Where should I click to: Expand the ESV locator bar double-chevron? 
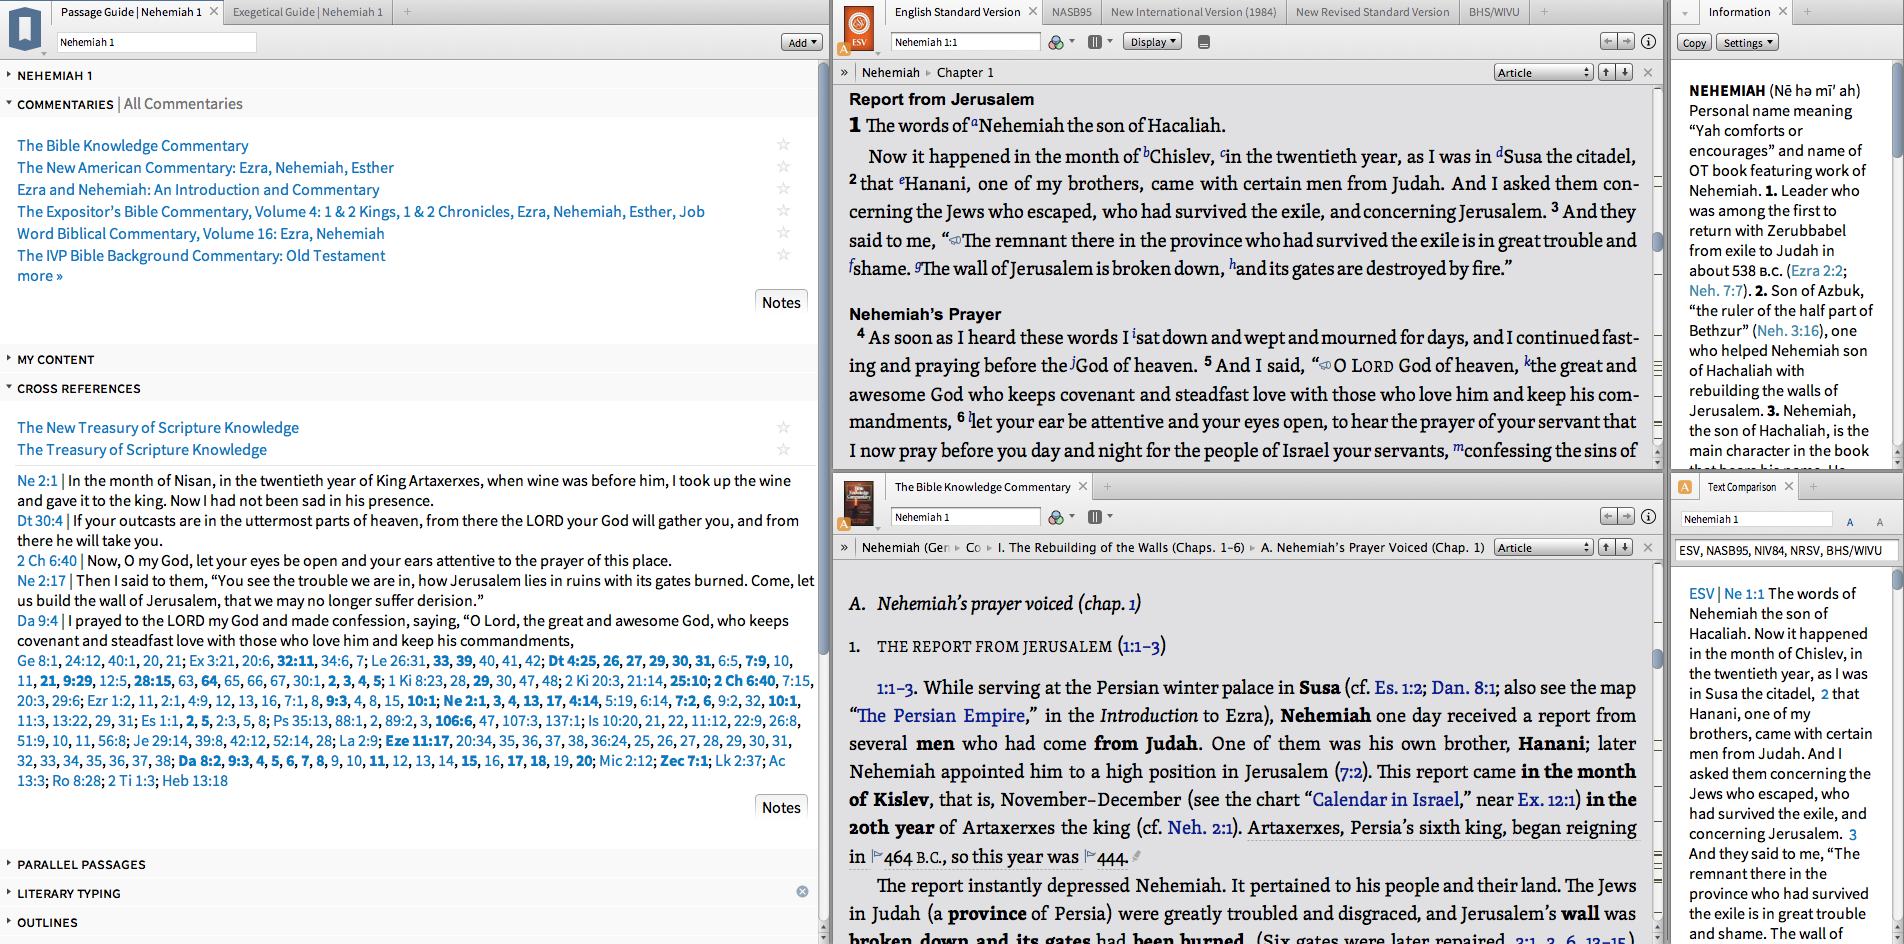tap(844, 73)
